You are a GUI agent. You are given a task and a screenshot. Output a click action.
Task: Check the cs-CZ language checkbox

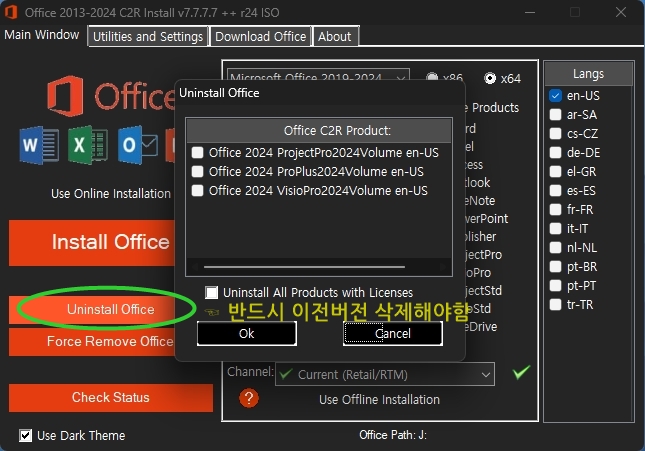tap(555, 134)
